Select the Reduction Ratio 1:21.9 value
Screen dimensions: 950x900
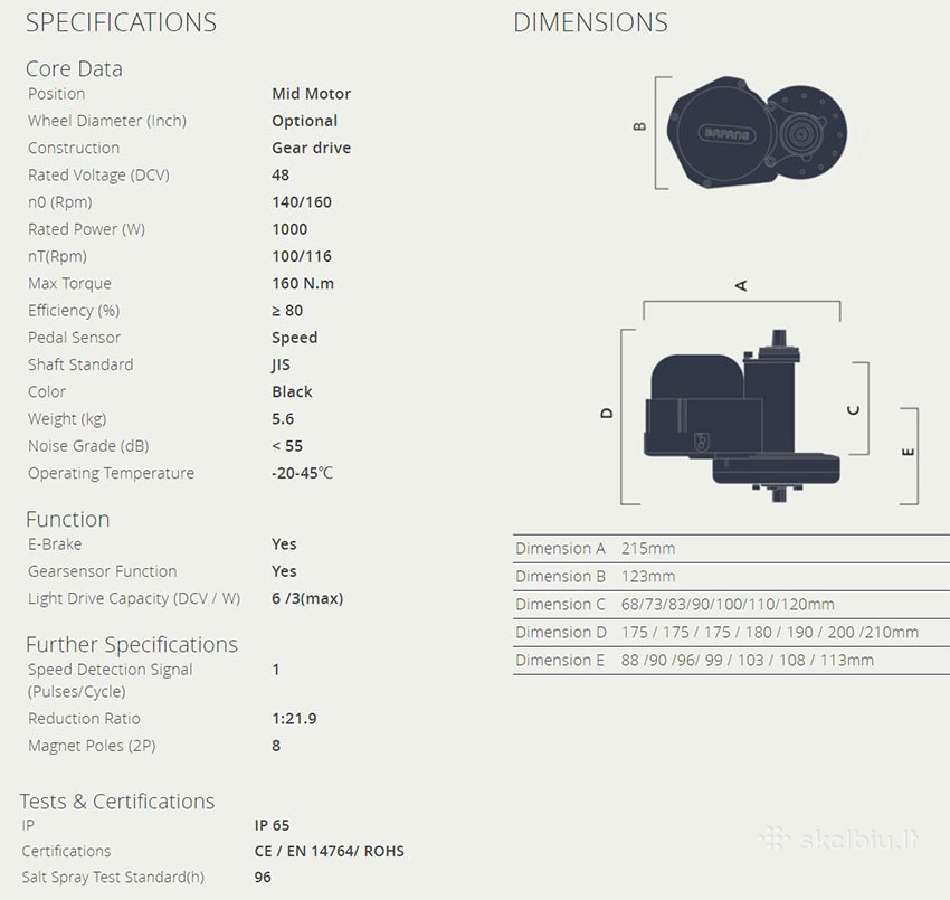coord(294,718)
